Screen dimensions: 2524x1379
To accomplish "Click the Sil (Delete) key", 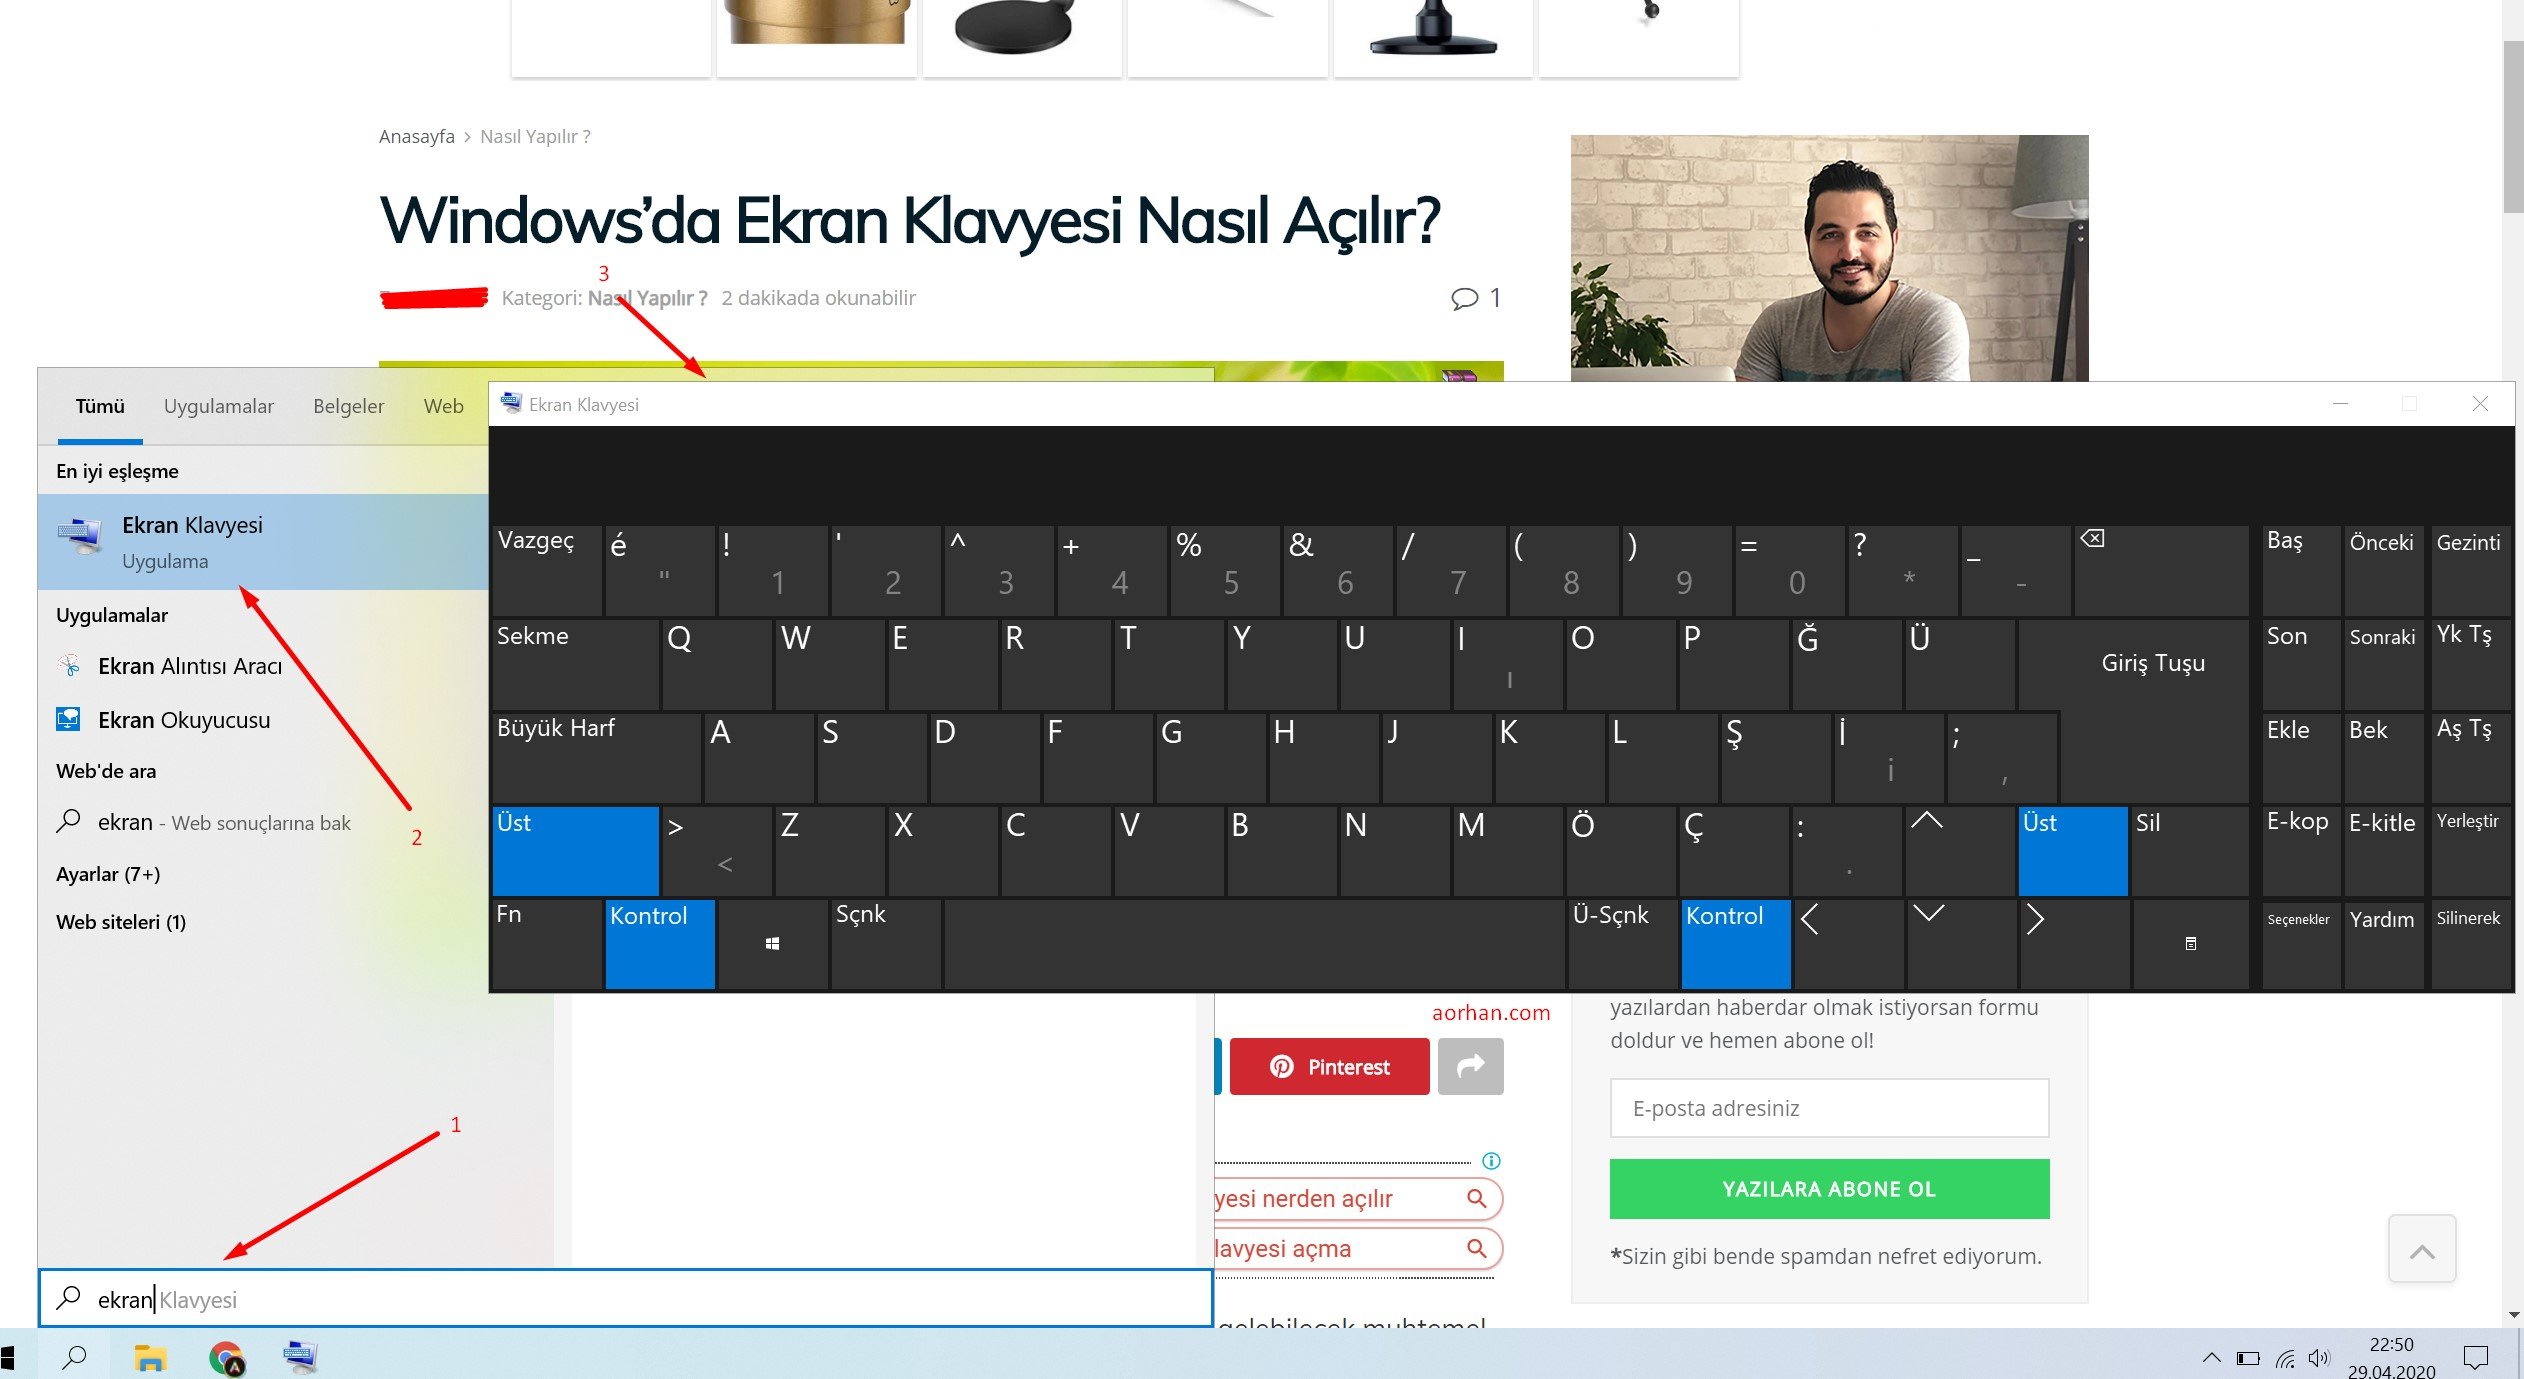I will [x=2190, y=850].
